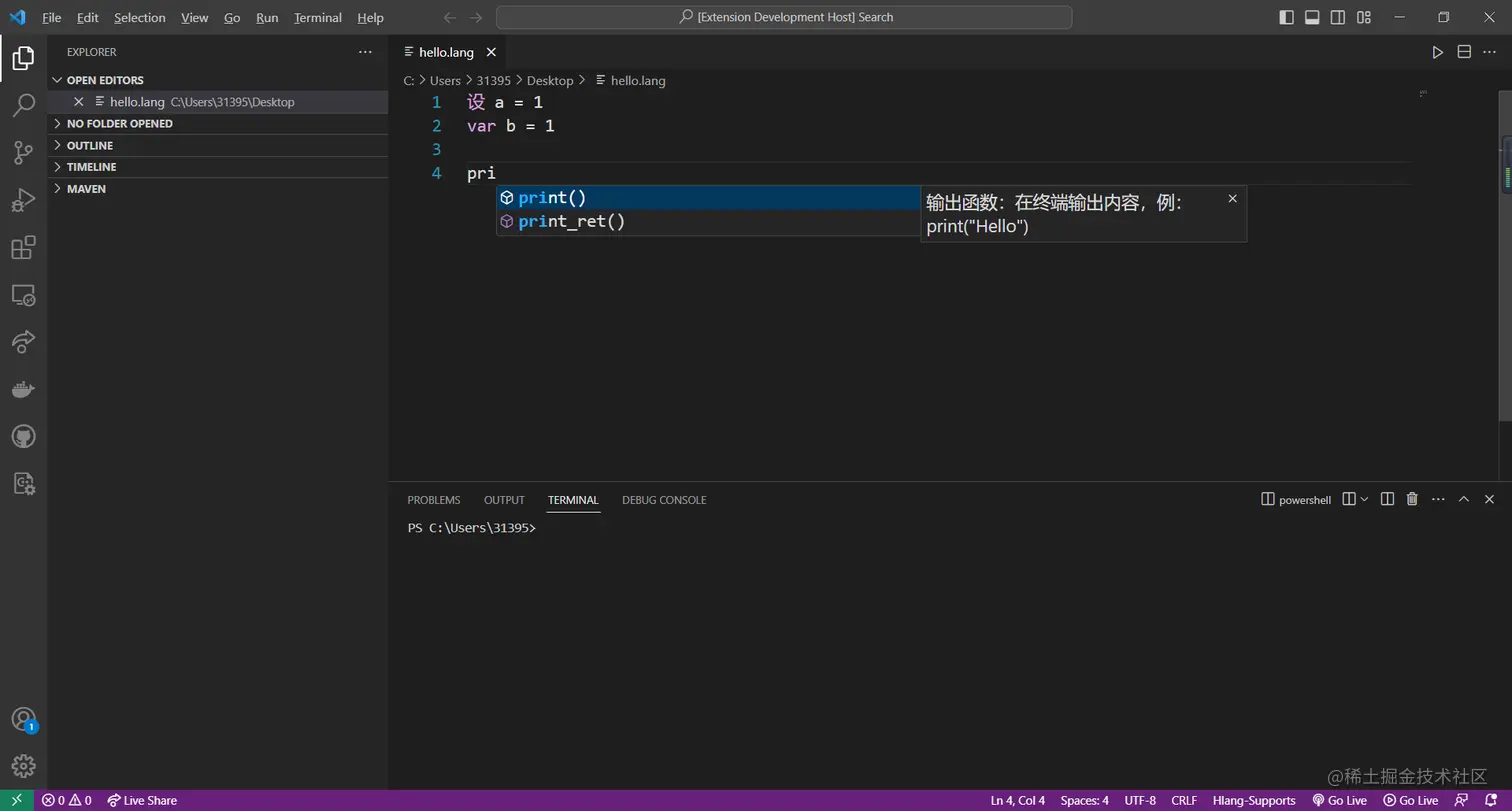Open the Source Control view
Viewport: 1512px width, 811px height.
[x=23, y=152]
